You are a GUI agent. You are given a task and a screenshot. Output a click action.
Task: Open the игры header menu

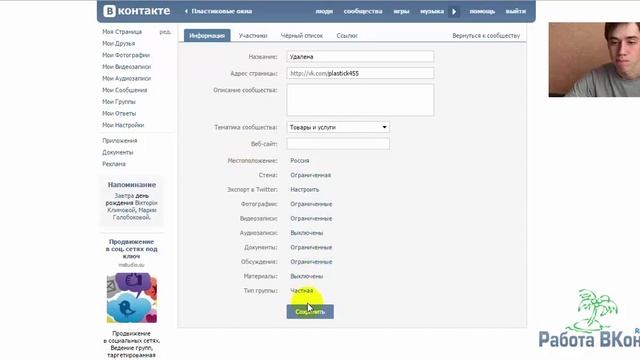(x=401, y=11)
